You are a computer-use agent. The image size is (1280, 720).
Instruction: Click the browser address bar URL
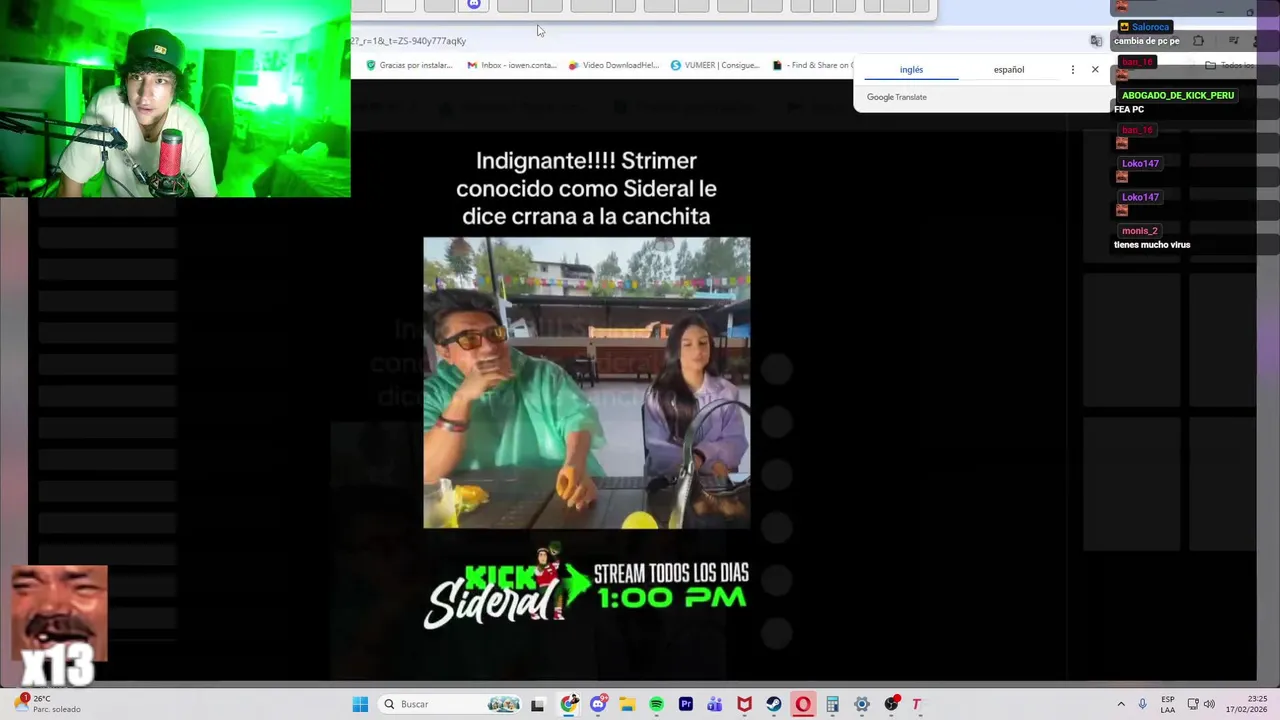coord(408,41)
